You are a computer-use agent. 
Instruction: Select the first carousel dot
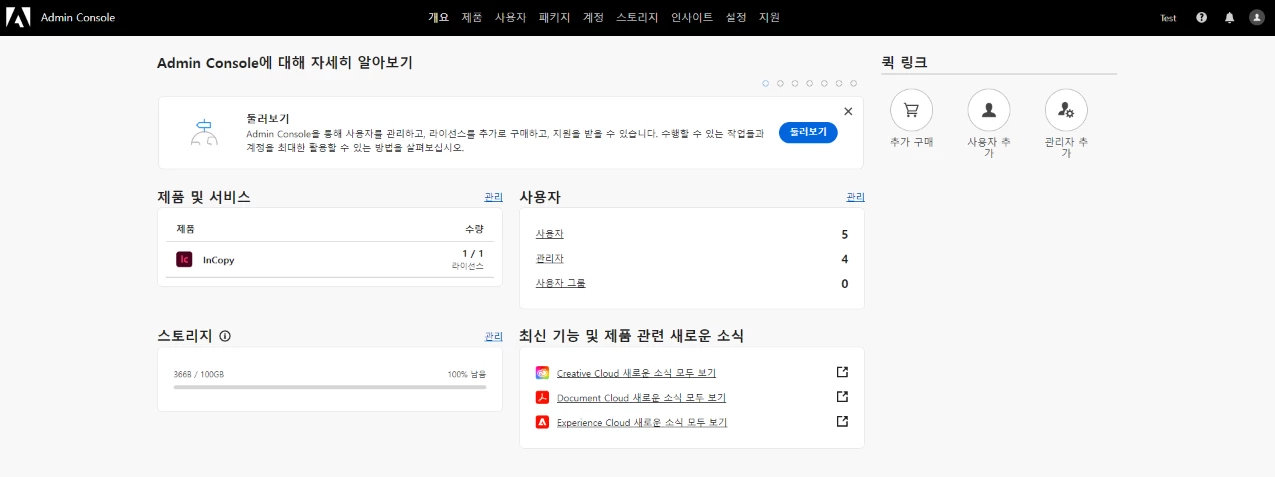coord(766,84)
